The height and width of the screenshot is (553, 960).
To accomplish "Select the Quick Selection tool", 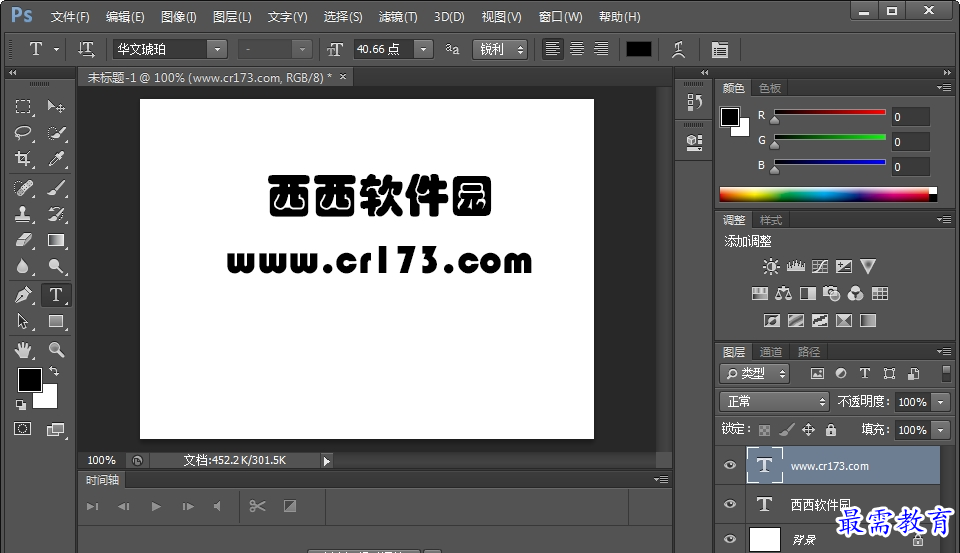I will tap(56, 132).
